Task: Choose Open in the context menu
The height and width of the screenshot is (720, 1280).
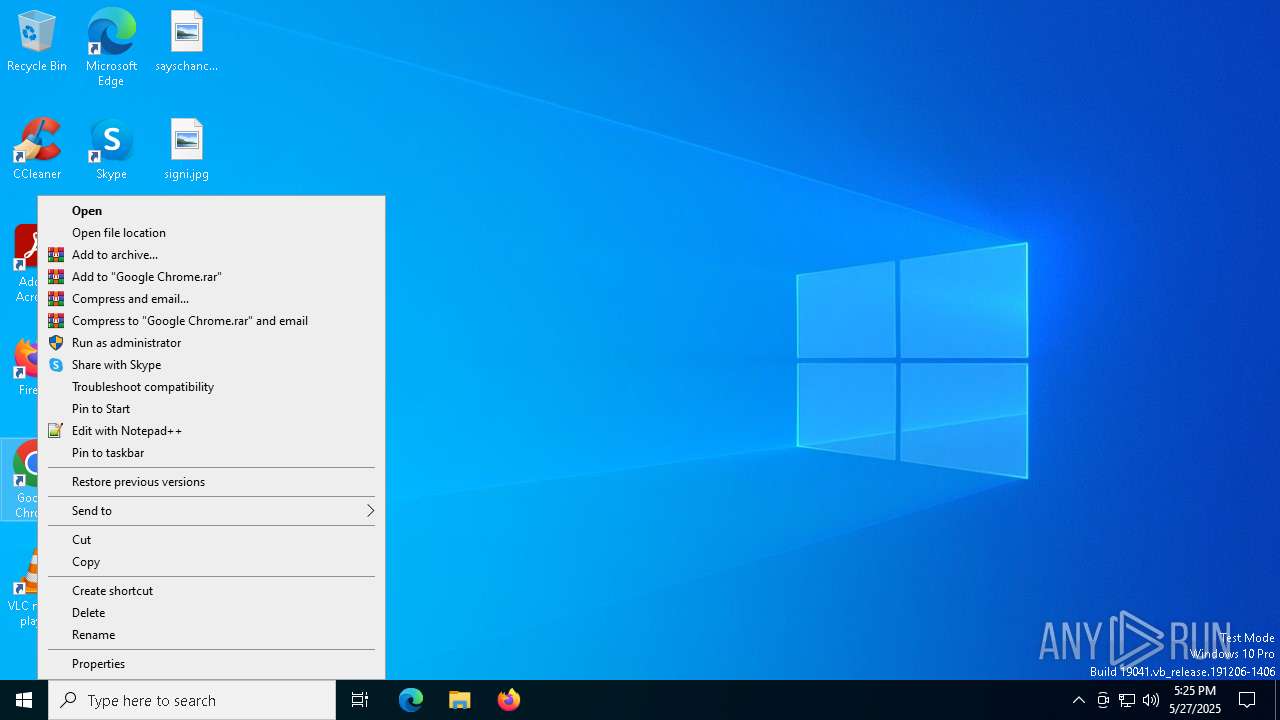Action: coord(211,211)
